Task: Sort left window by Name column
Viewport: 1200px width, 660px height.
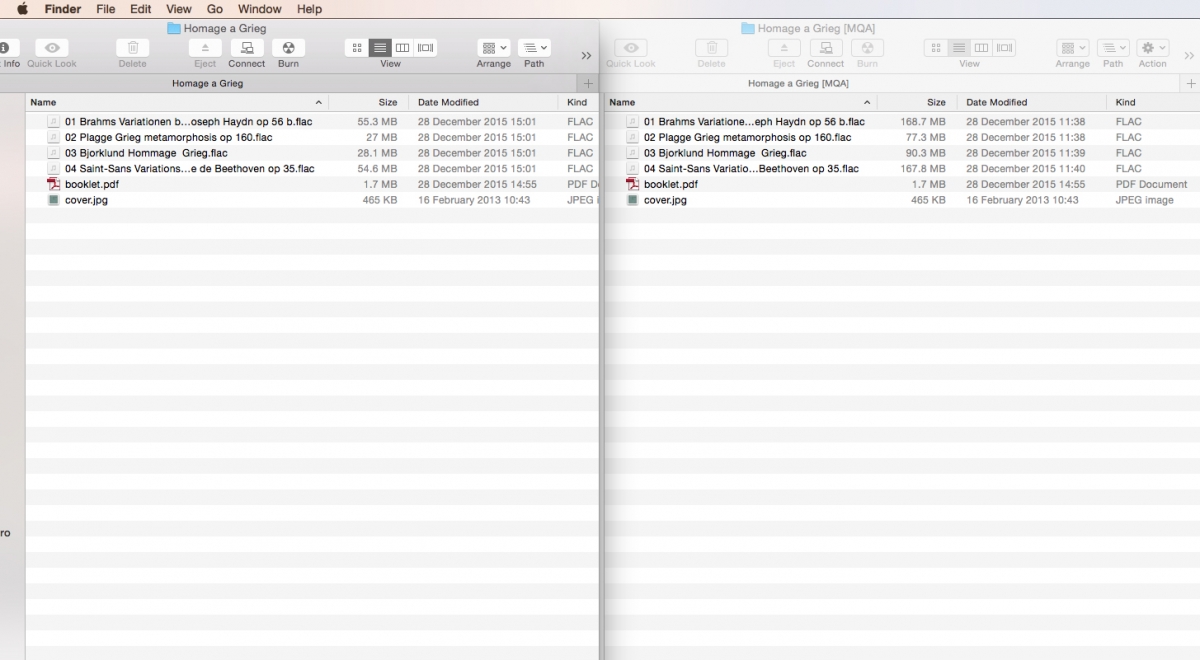Action: (x=177, y=102)
